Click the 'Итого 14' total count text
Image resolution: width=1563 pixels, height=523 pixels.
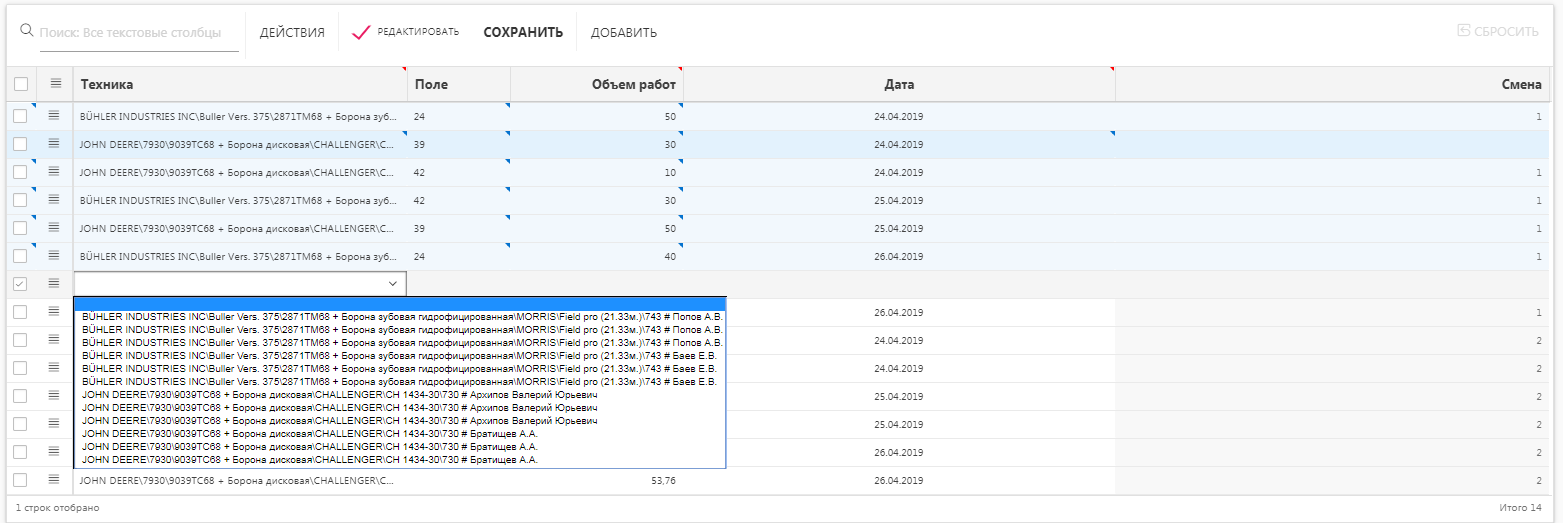coord(1521,508)
